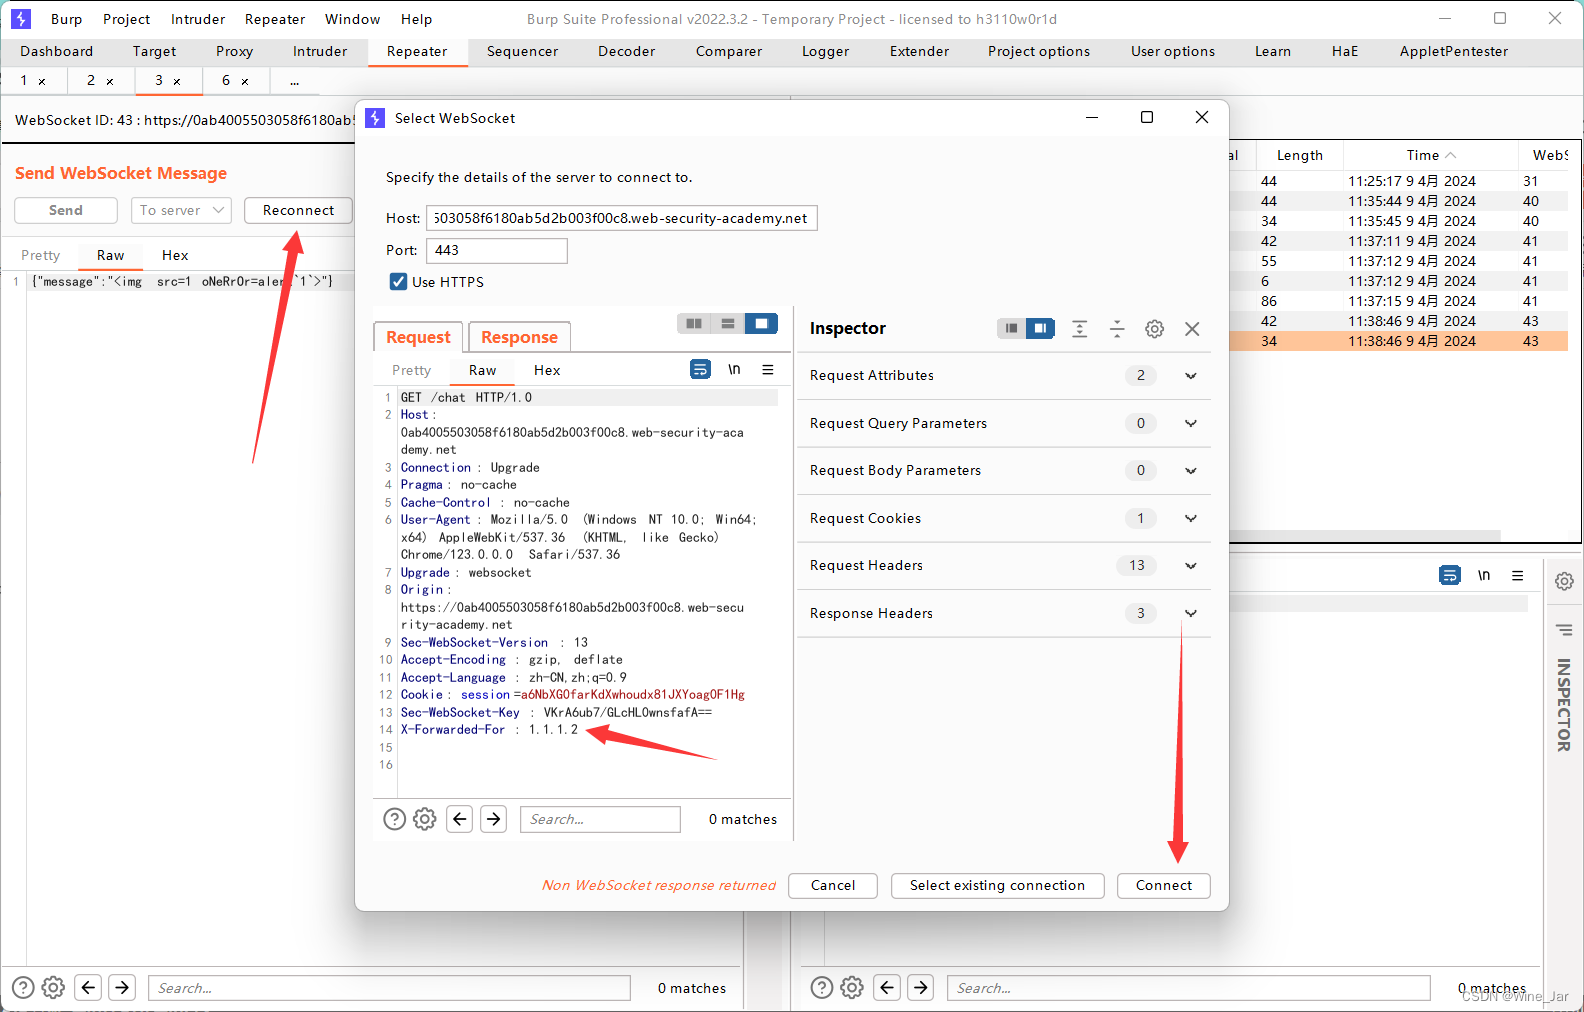Image resolution: width=1584 pixels, height=1012 pixels.
Task: Open the Proxy tab
Action: point(234,51)
